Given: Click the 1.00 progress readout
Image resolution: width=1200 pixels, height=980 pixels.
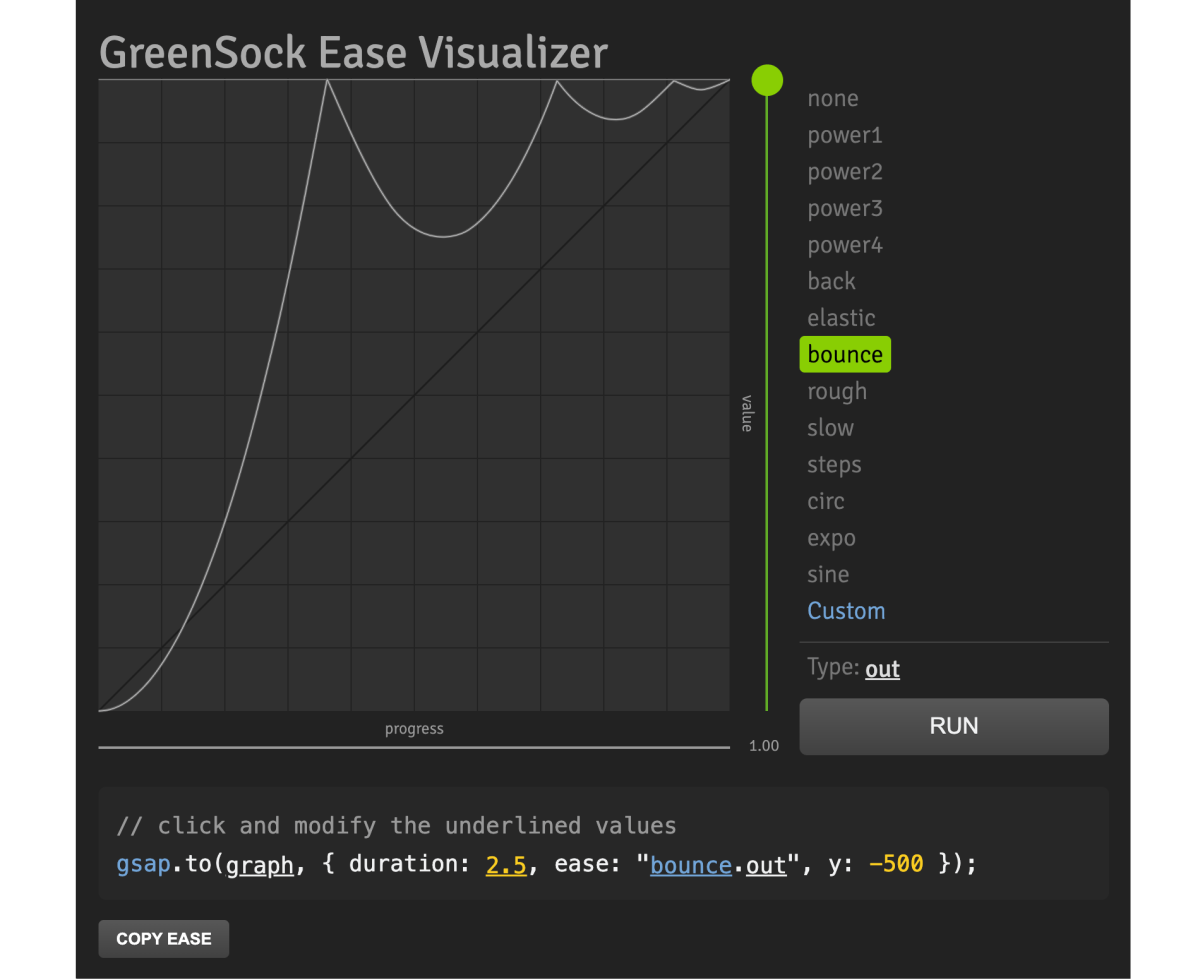Looking at the screenshot, I should 764,746.
